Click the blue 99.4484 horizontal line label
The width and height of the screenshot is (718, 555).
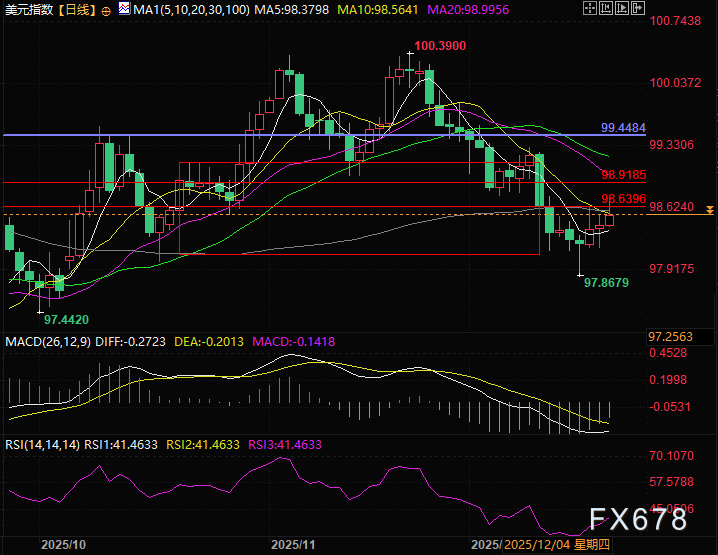click(x=624, y=129)
